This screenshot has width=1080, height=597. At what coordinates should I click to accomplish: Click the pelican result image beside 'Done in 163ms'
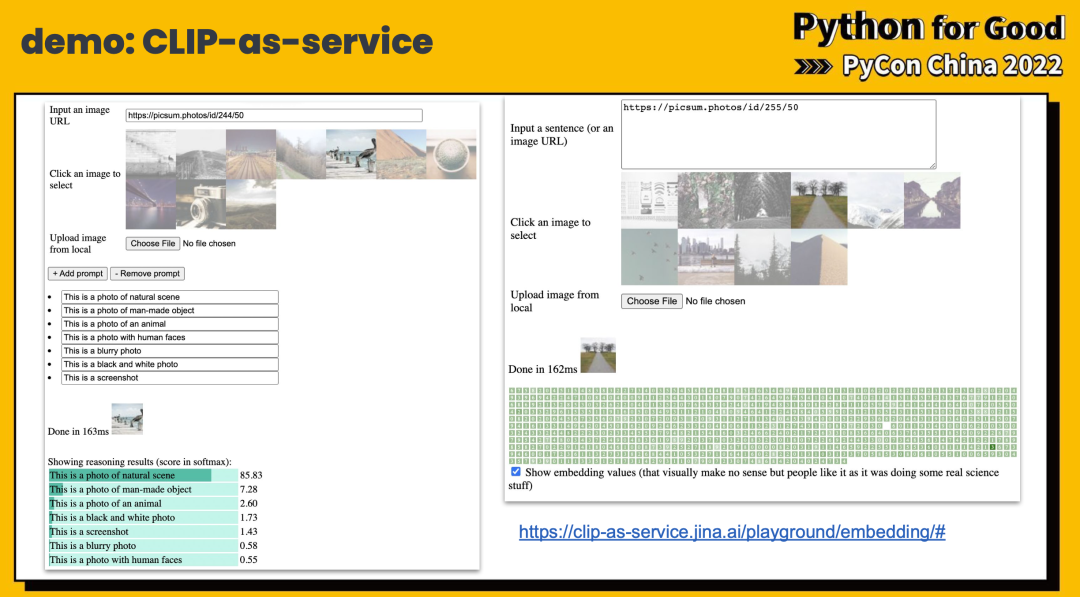(x=127, y=419)
